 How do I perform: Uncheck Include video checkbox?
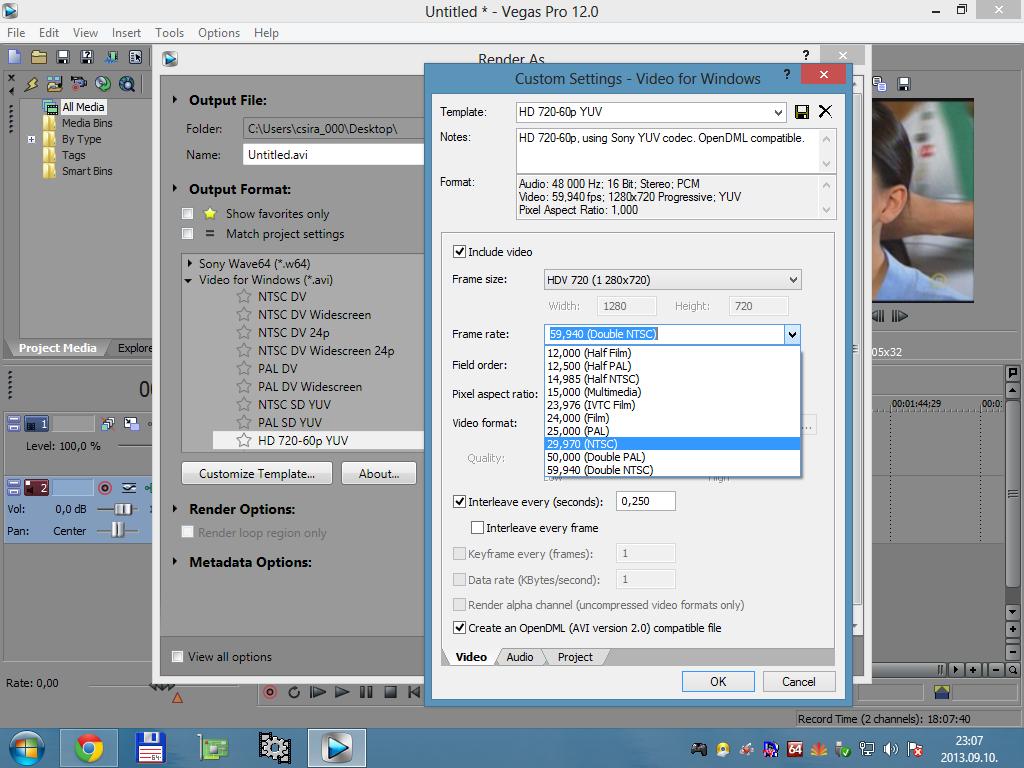pyautogui.click(x=459, y=252)
